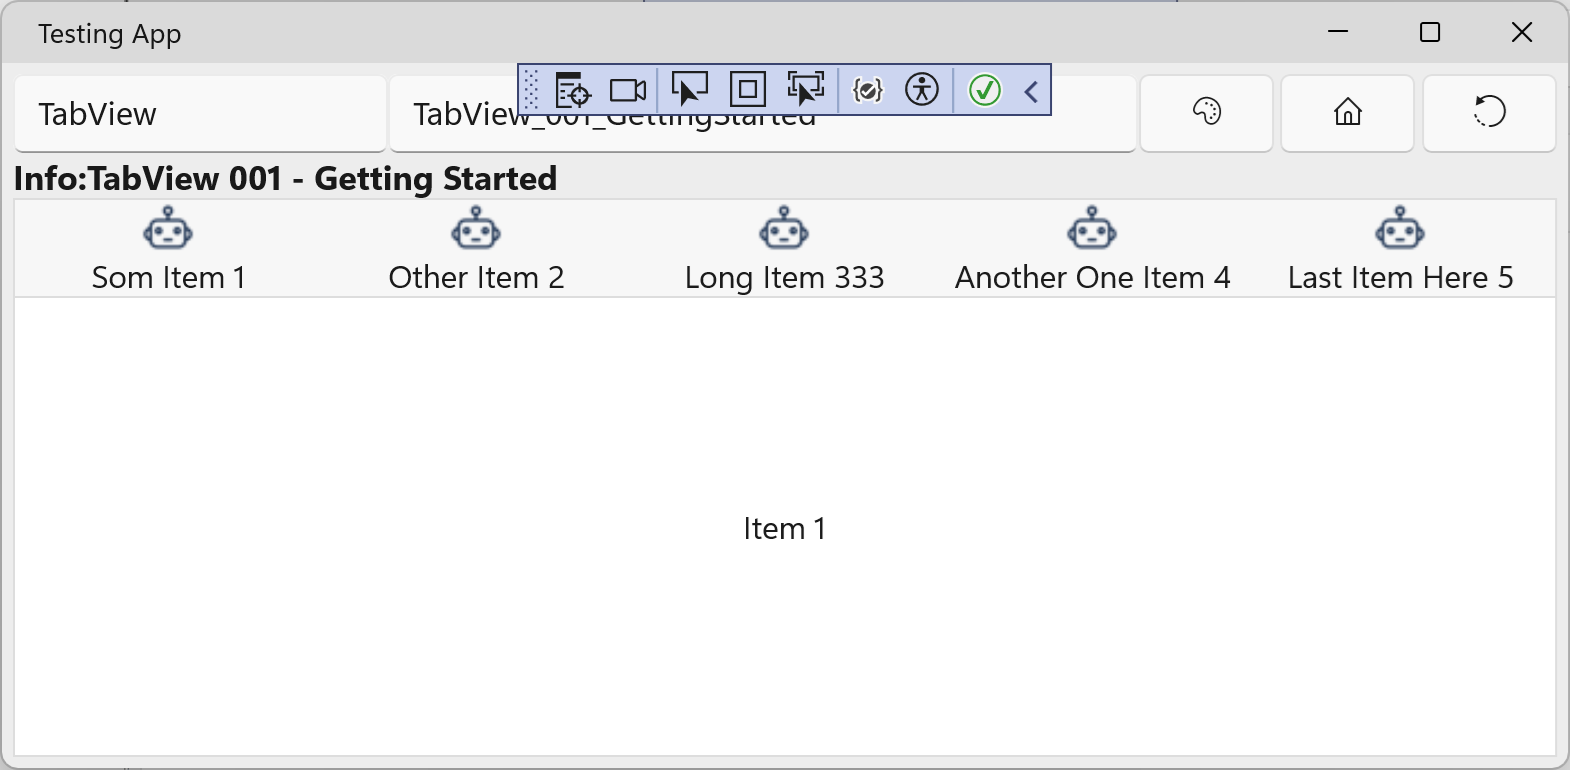Select the element picker cursor tool
This screenshot has width=1570, height=770.
click(688, 90)
